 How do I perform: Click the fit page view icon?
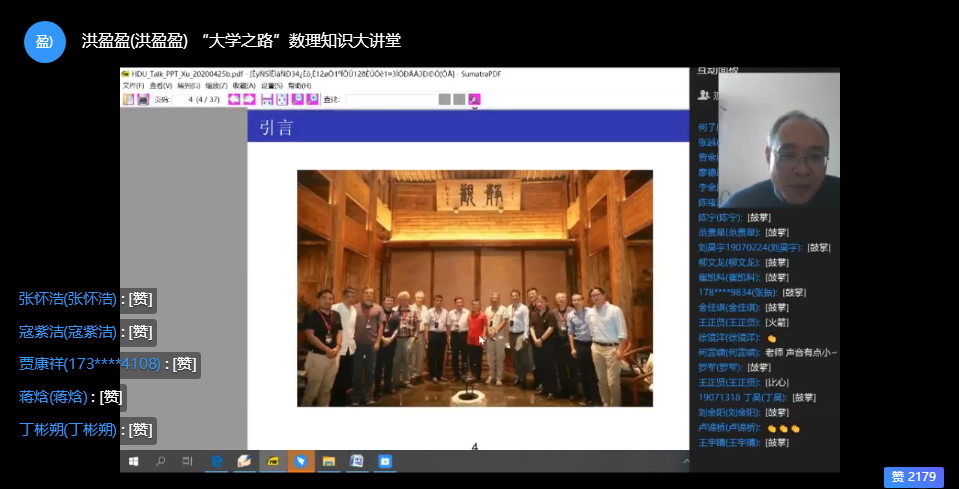click(x=282, y=99)
